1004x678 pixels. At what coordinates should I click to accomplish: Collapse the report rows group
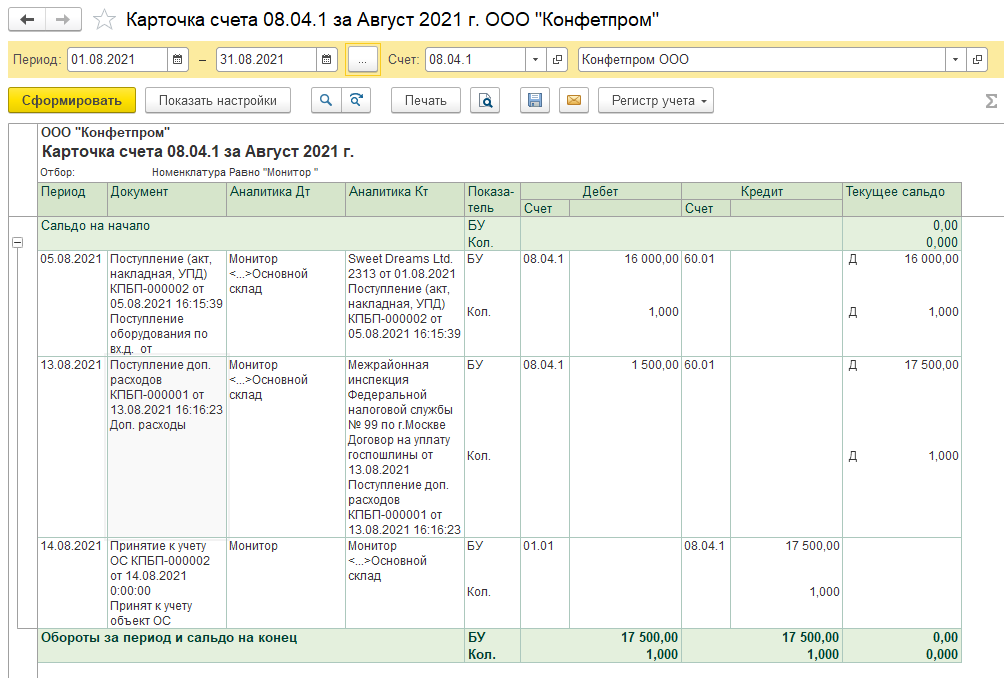click(x=17, y=243)
